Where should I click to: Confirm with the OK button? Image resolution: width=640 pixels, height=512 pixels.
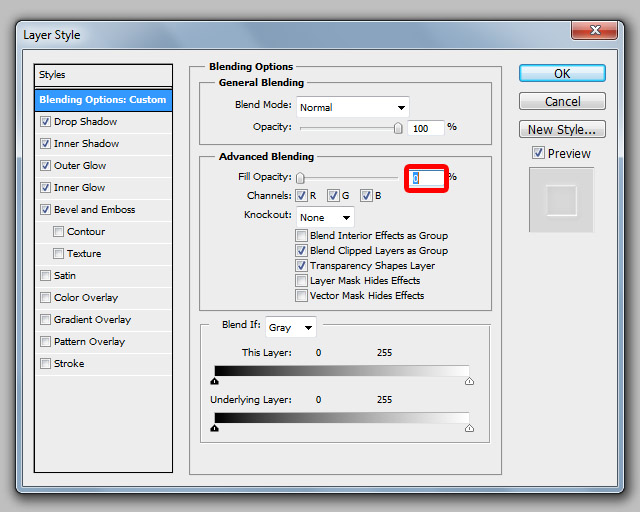(x=562, y=73)
